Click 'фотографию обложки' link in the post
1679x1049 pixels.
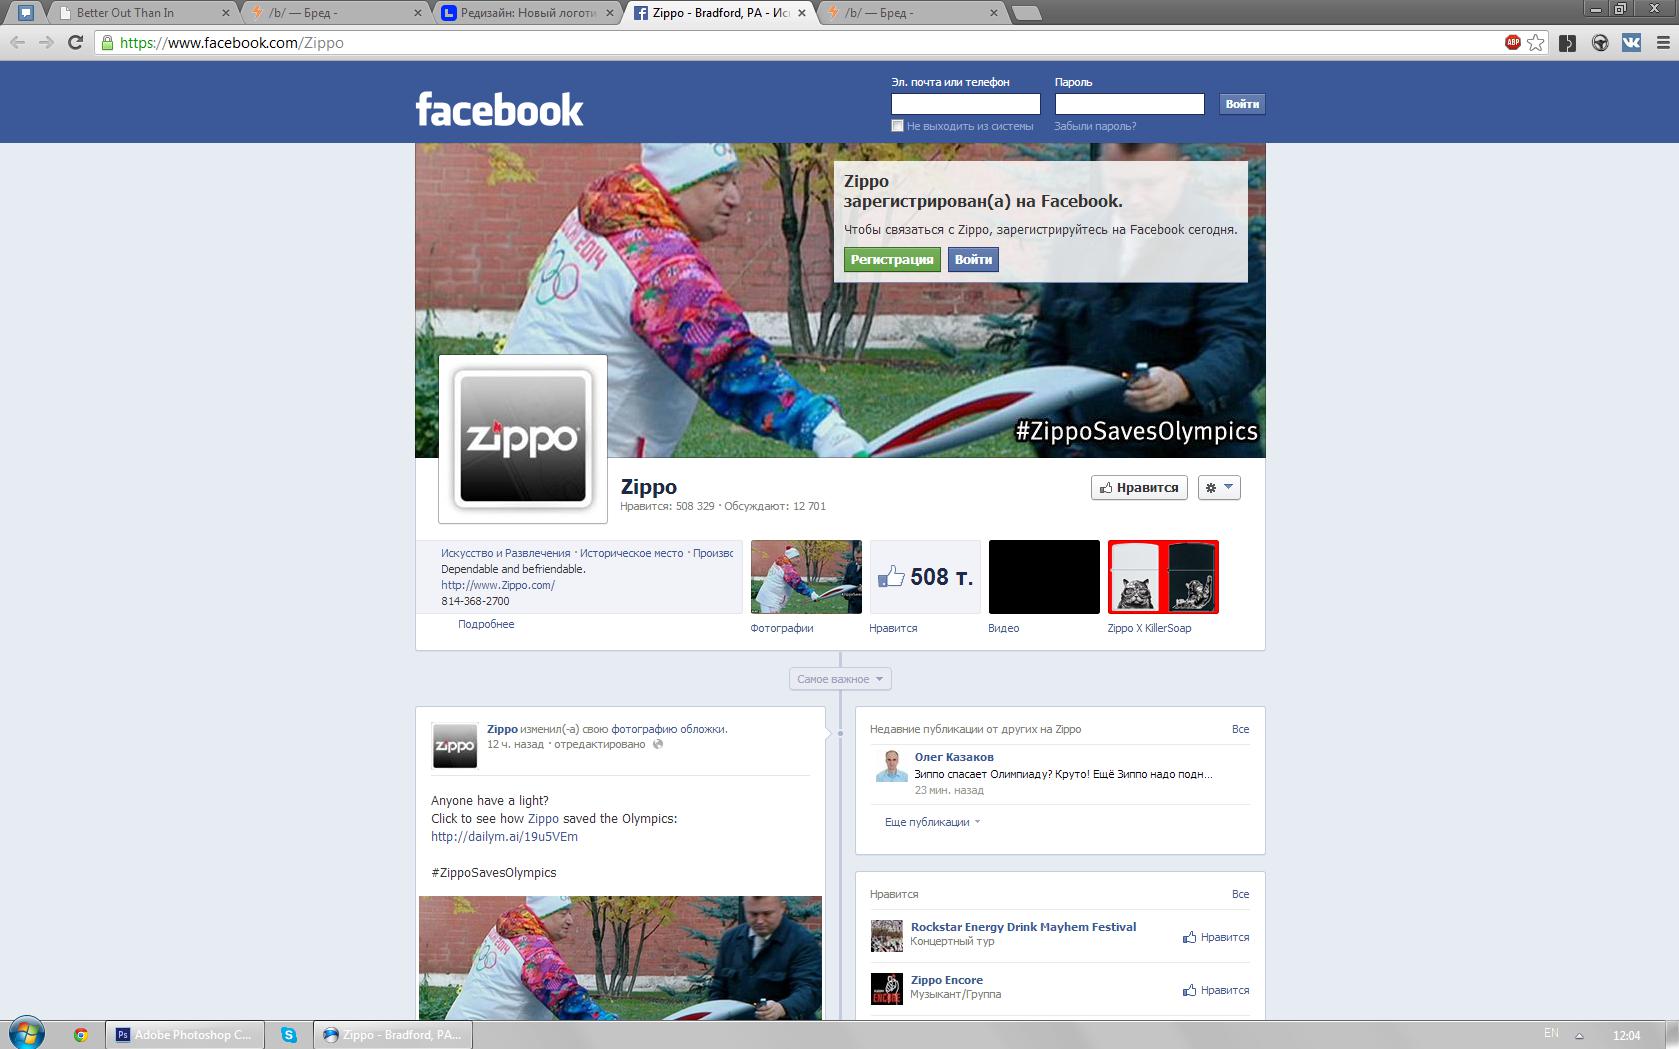(x=669, y=729)
